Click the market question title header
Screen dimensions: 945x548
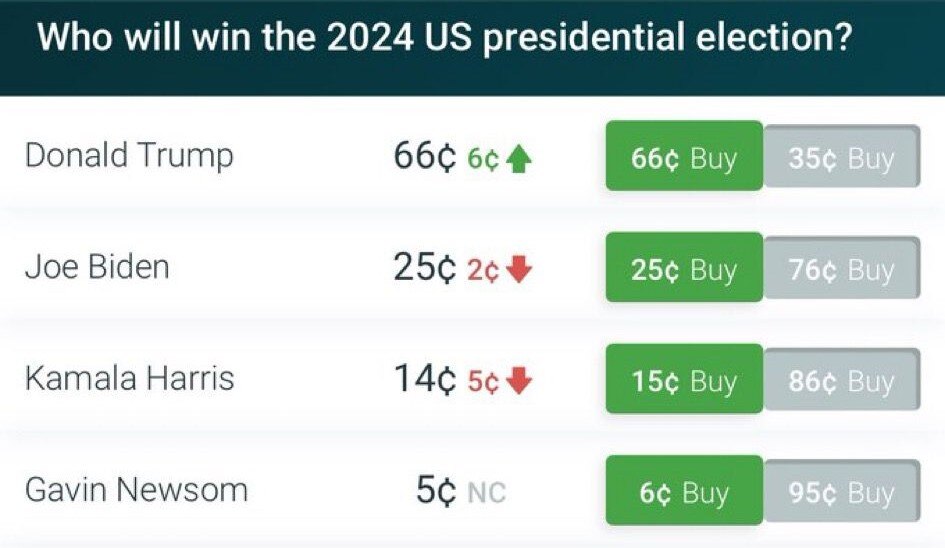444,40
